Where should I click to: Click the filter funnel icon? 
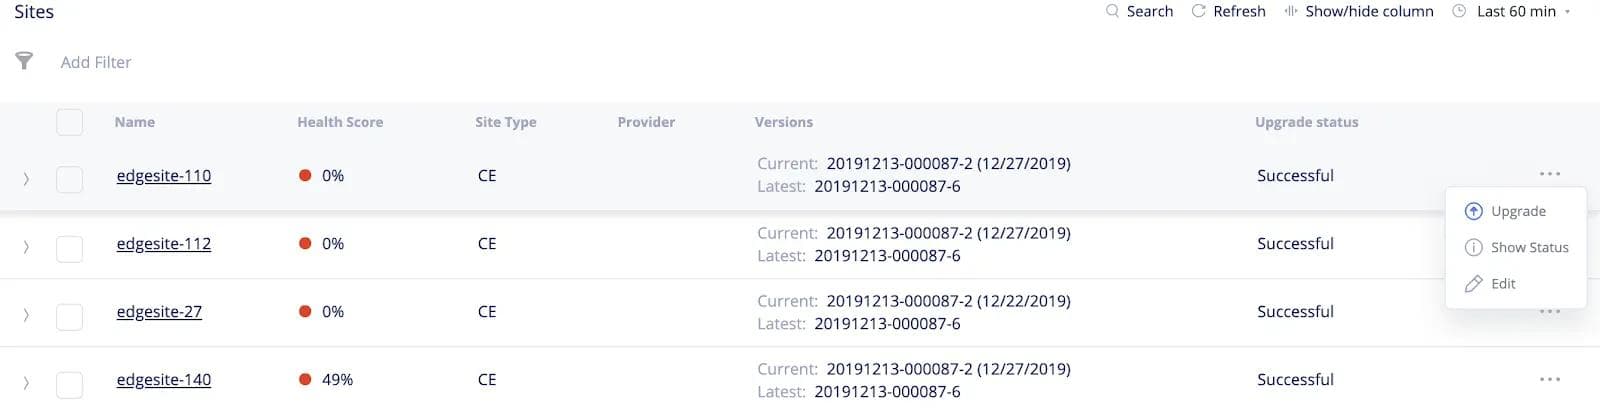[x=24, y=61]
